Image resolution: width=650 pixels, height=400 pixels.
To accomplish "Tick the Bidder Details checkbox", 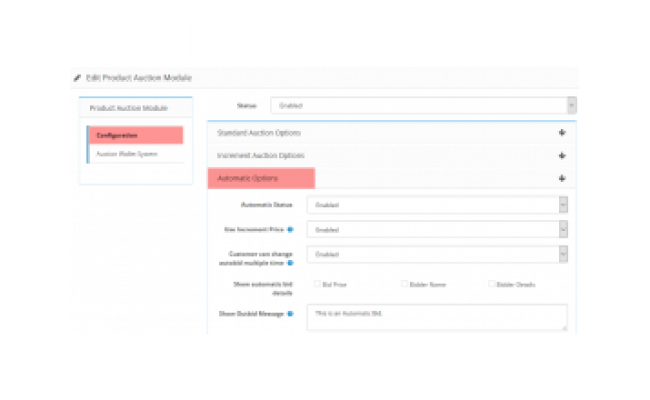I will point(491,284).
